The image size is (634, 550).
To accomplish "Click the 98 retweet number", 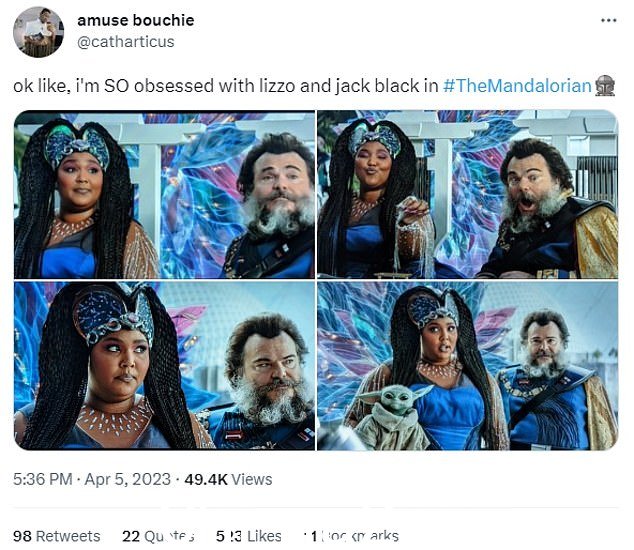I will click(22, 536).
